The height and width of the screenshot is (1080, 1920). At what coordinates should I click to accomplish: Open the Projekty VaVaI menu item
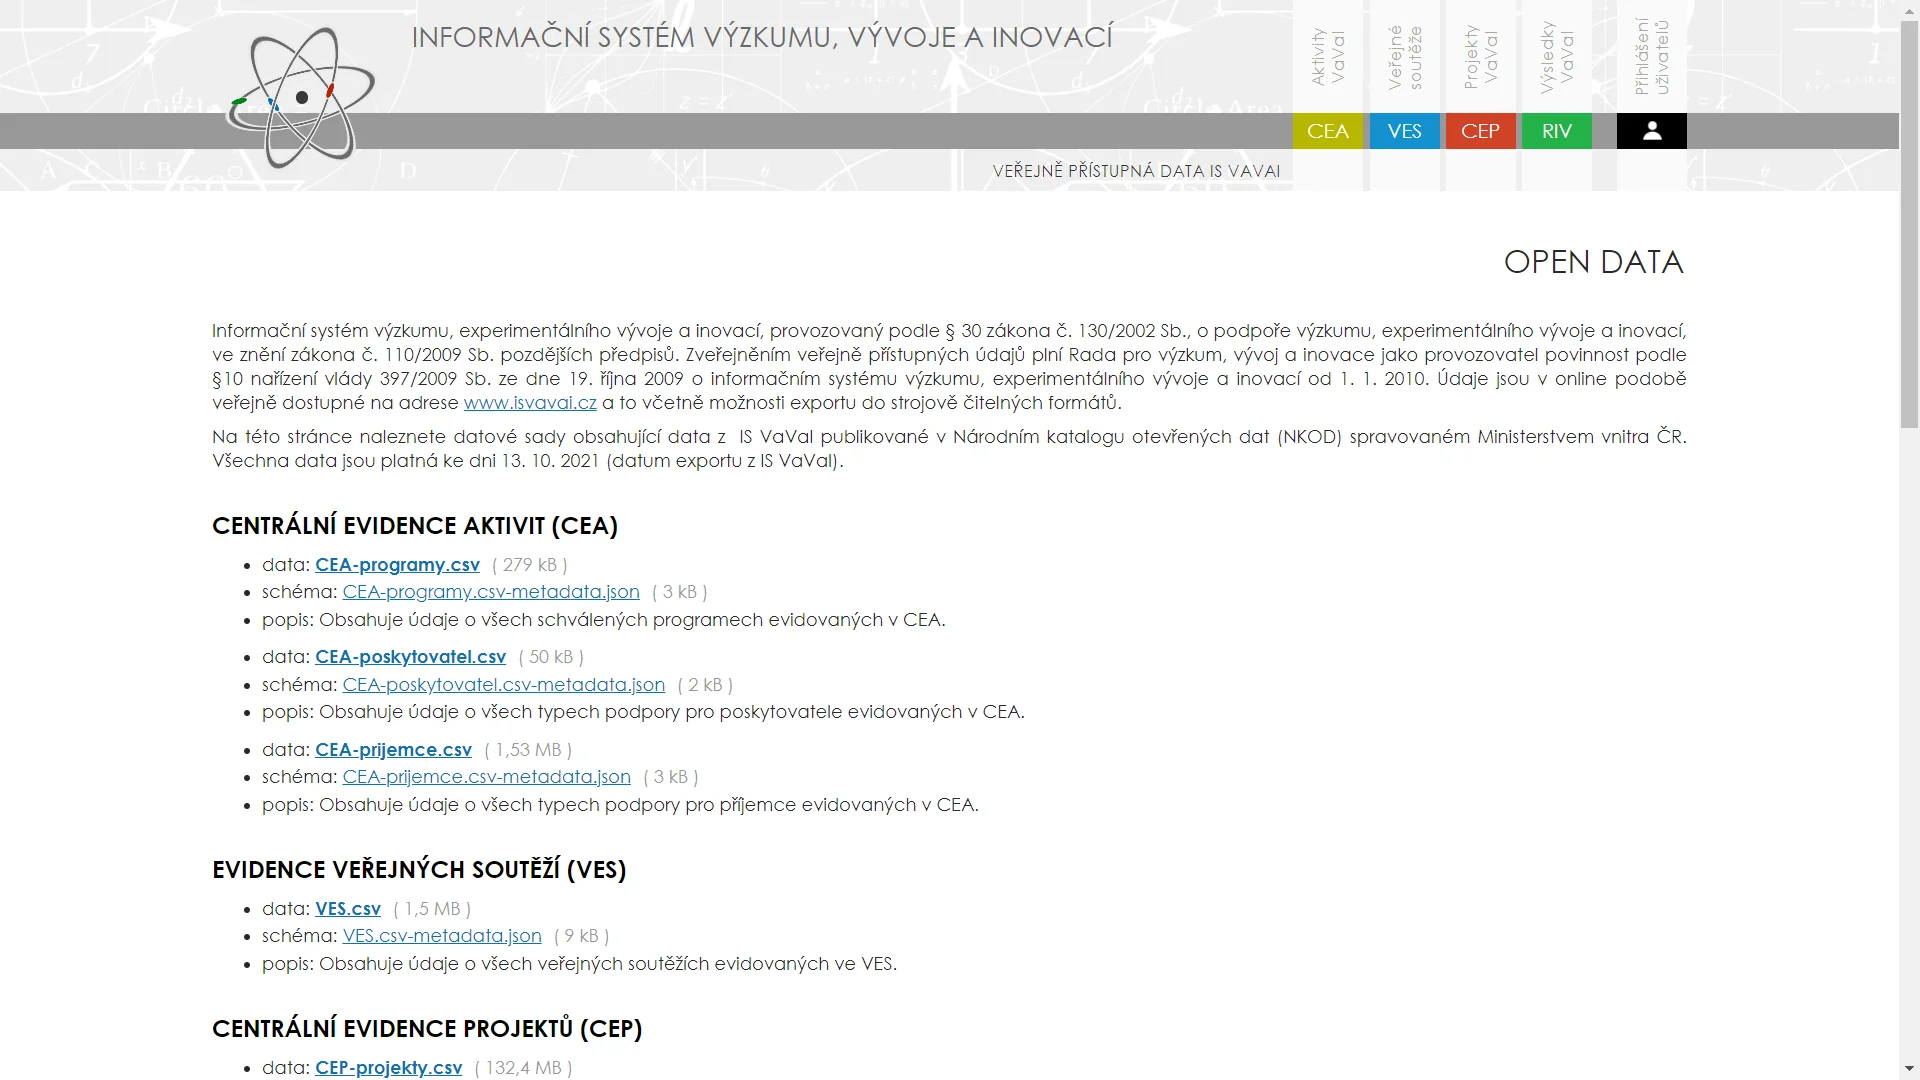1479,55
